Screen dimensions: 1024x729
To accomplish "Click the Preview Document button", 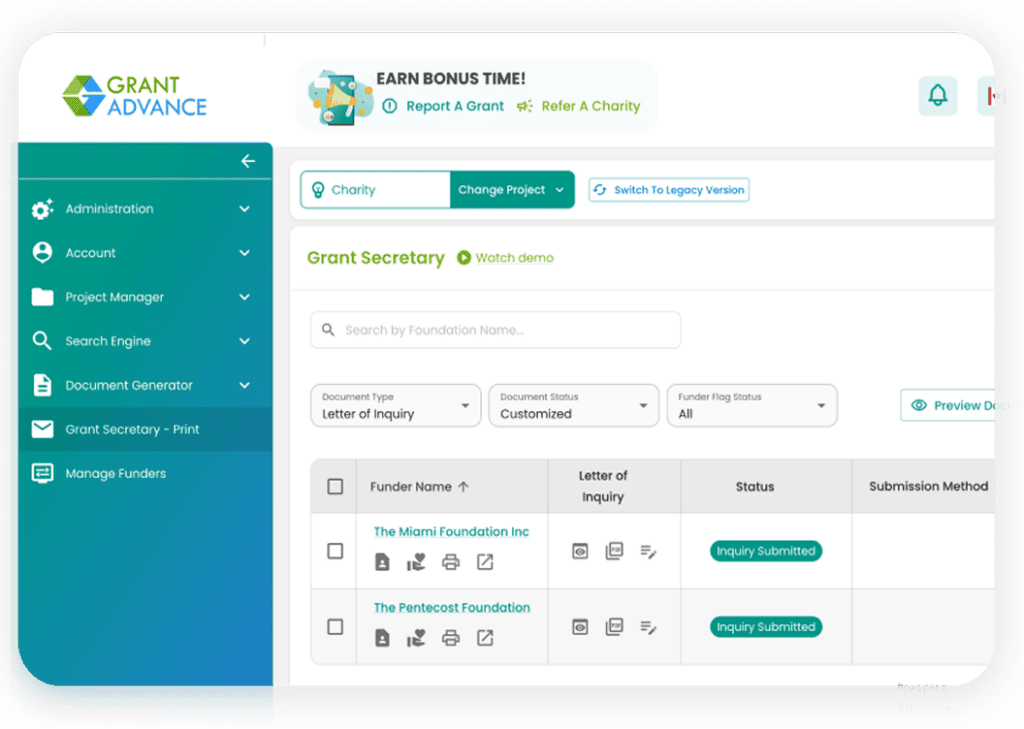I will click(949, 406).
